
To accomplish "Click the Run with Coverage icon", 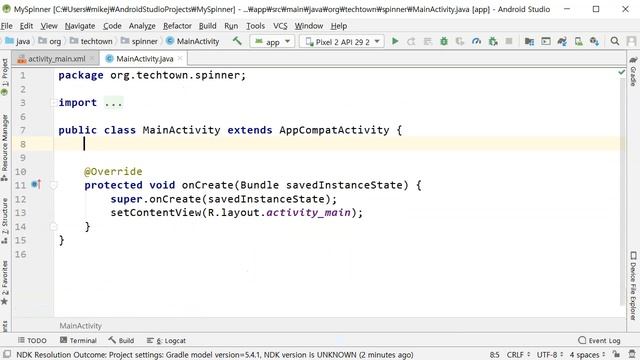I will click(x=460, y=41).
